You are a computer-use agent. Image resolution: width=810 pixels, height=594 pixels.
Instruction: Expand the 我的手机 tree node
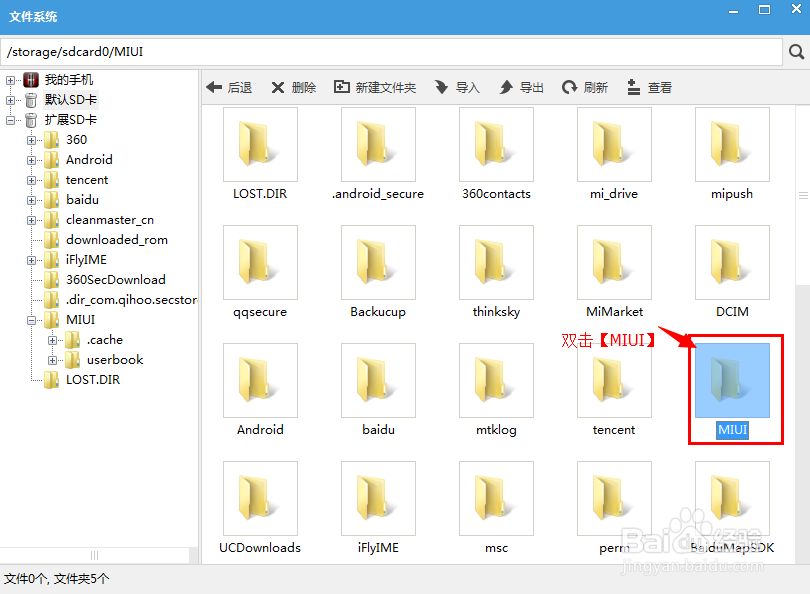(x=10, y=80)
